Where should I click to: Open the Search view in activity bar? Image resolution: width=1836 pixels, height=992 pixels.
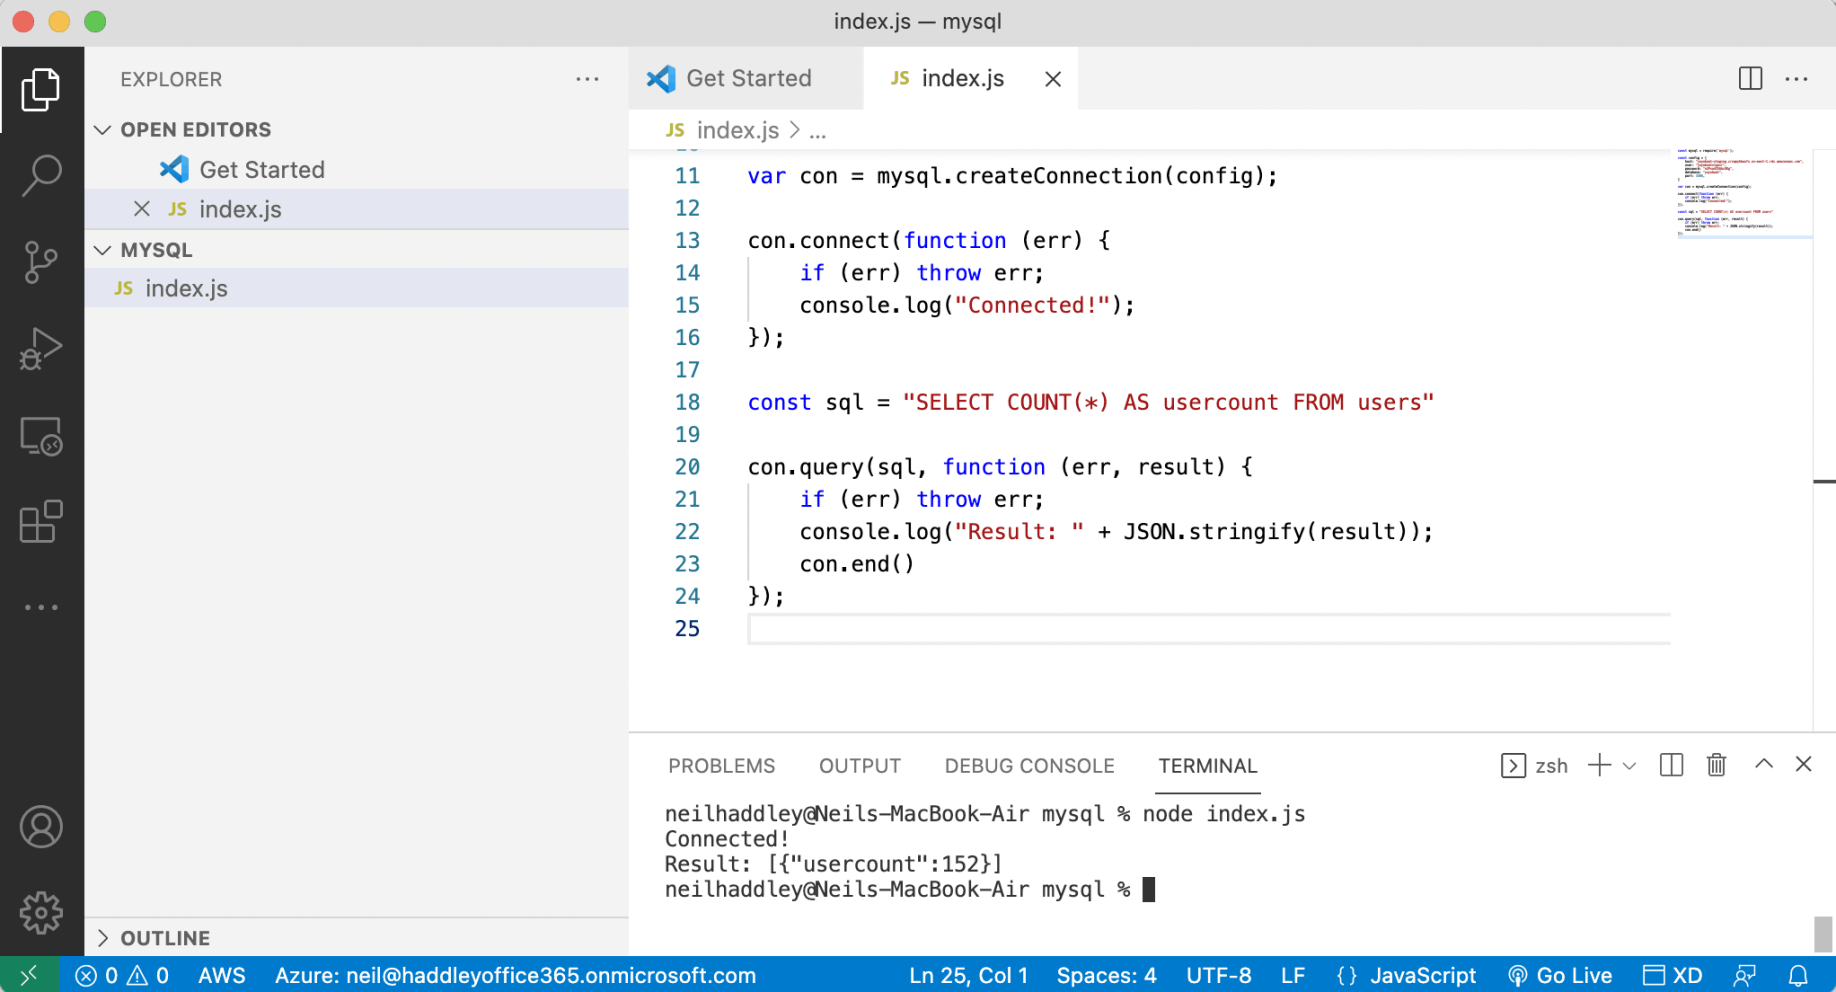[41, 176]
